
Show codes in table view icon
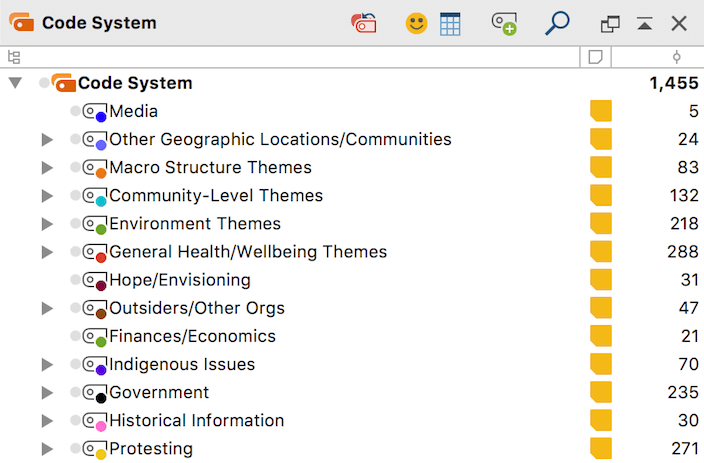(450, 23)
